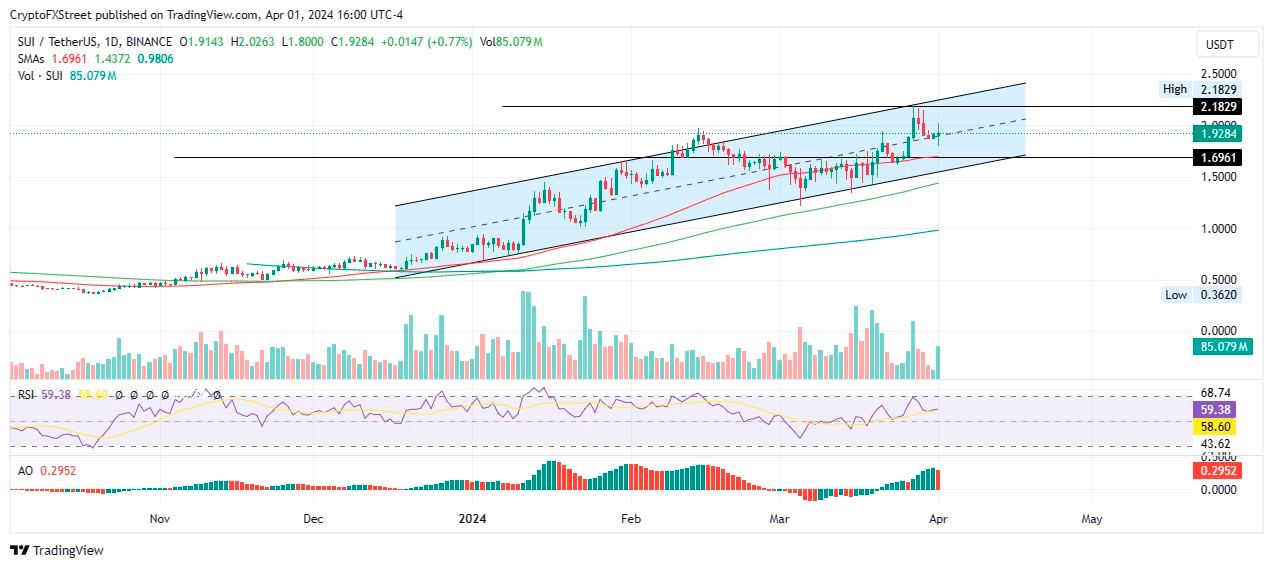
Task: Click the close price value C1.9284
Action: [354, 42]
